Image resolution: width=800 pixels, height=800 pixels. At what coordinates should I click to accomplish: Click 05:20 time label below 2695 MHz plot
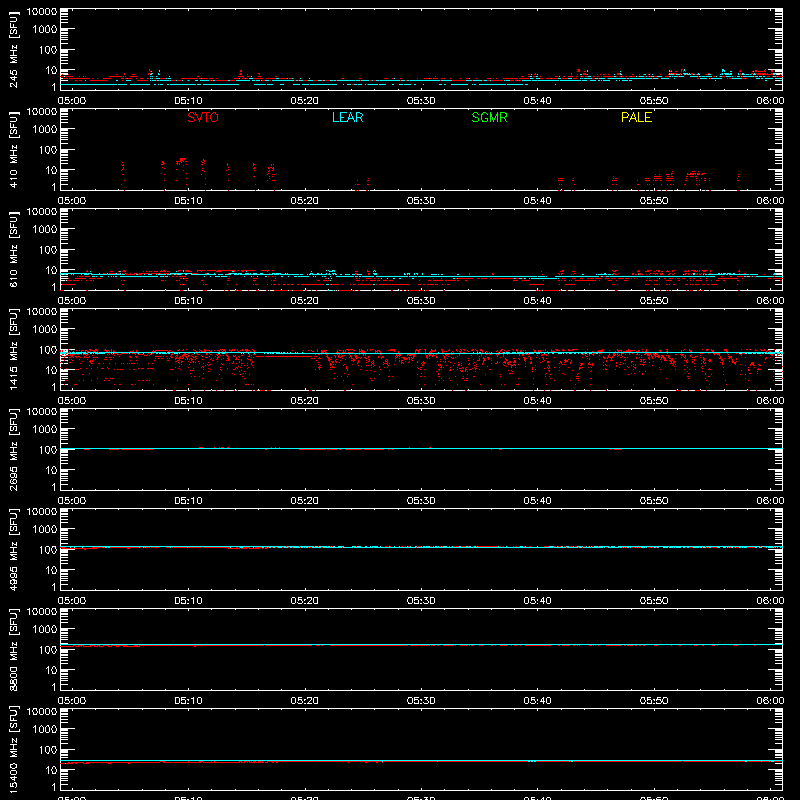(305, 501)
